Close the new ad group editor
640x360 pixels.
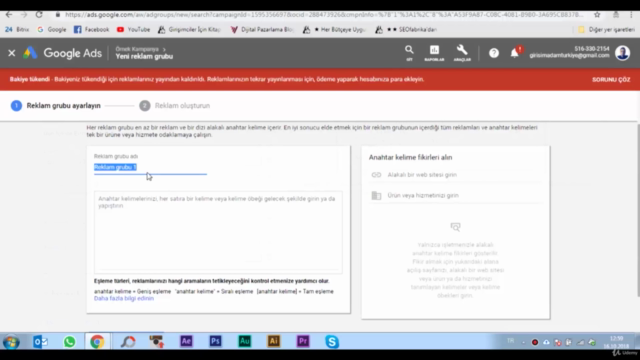pos(11,53)
